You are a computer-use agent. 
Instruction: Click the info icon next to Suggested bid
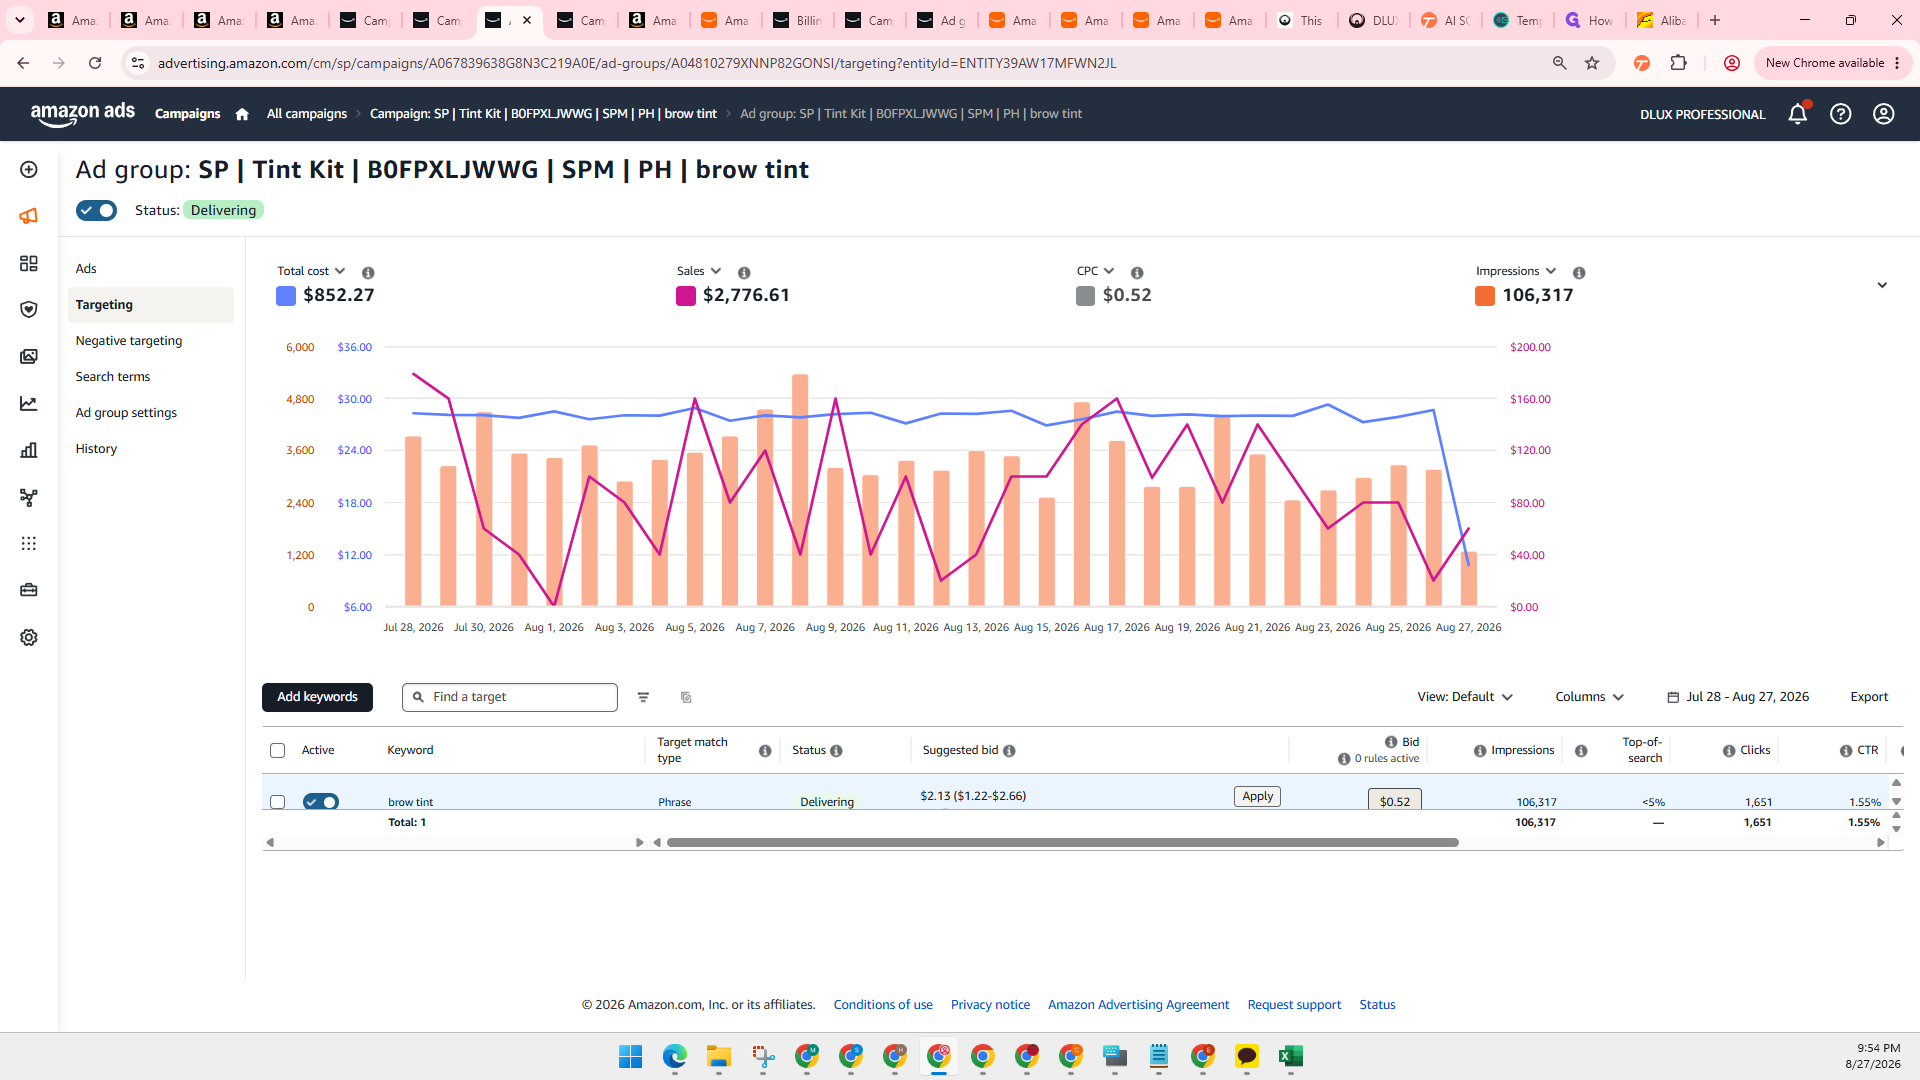[1009, 751]
